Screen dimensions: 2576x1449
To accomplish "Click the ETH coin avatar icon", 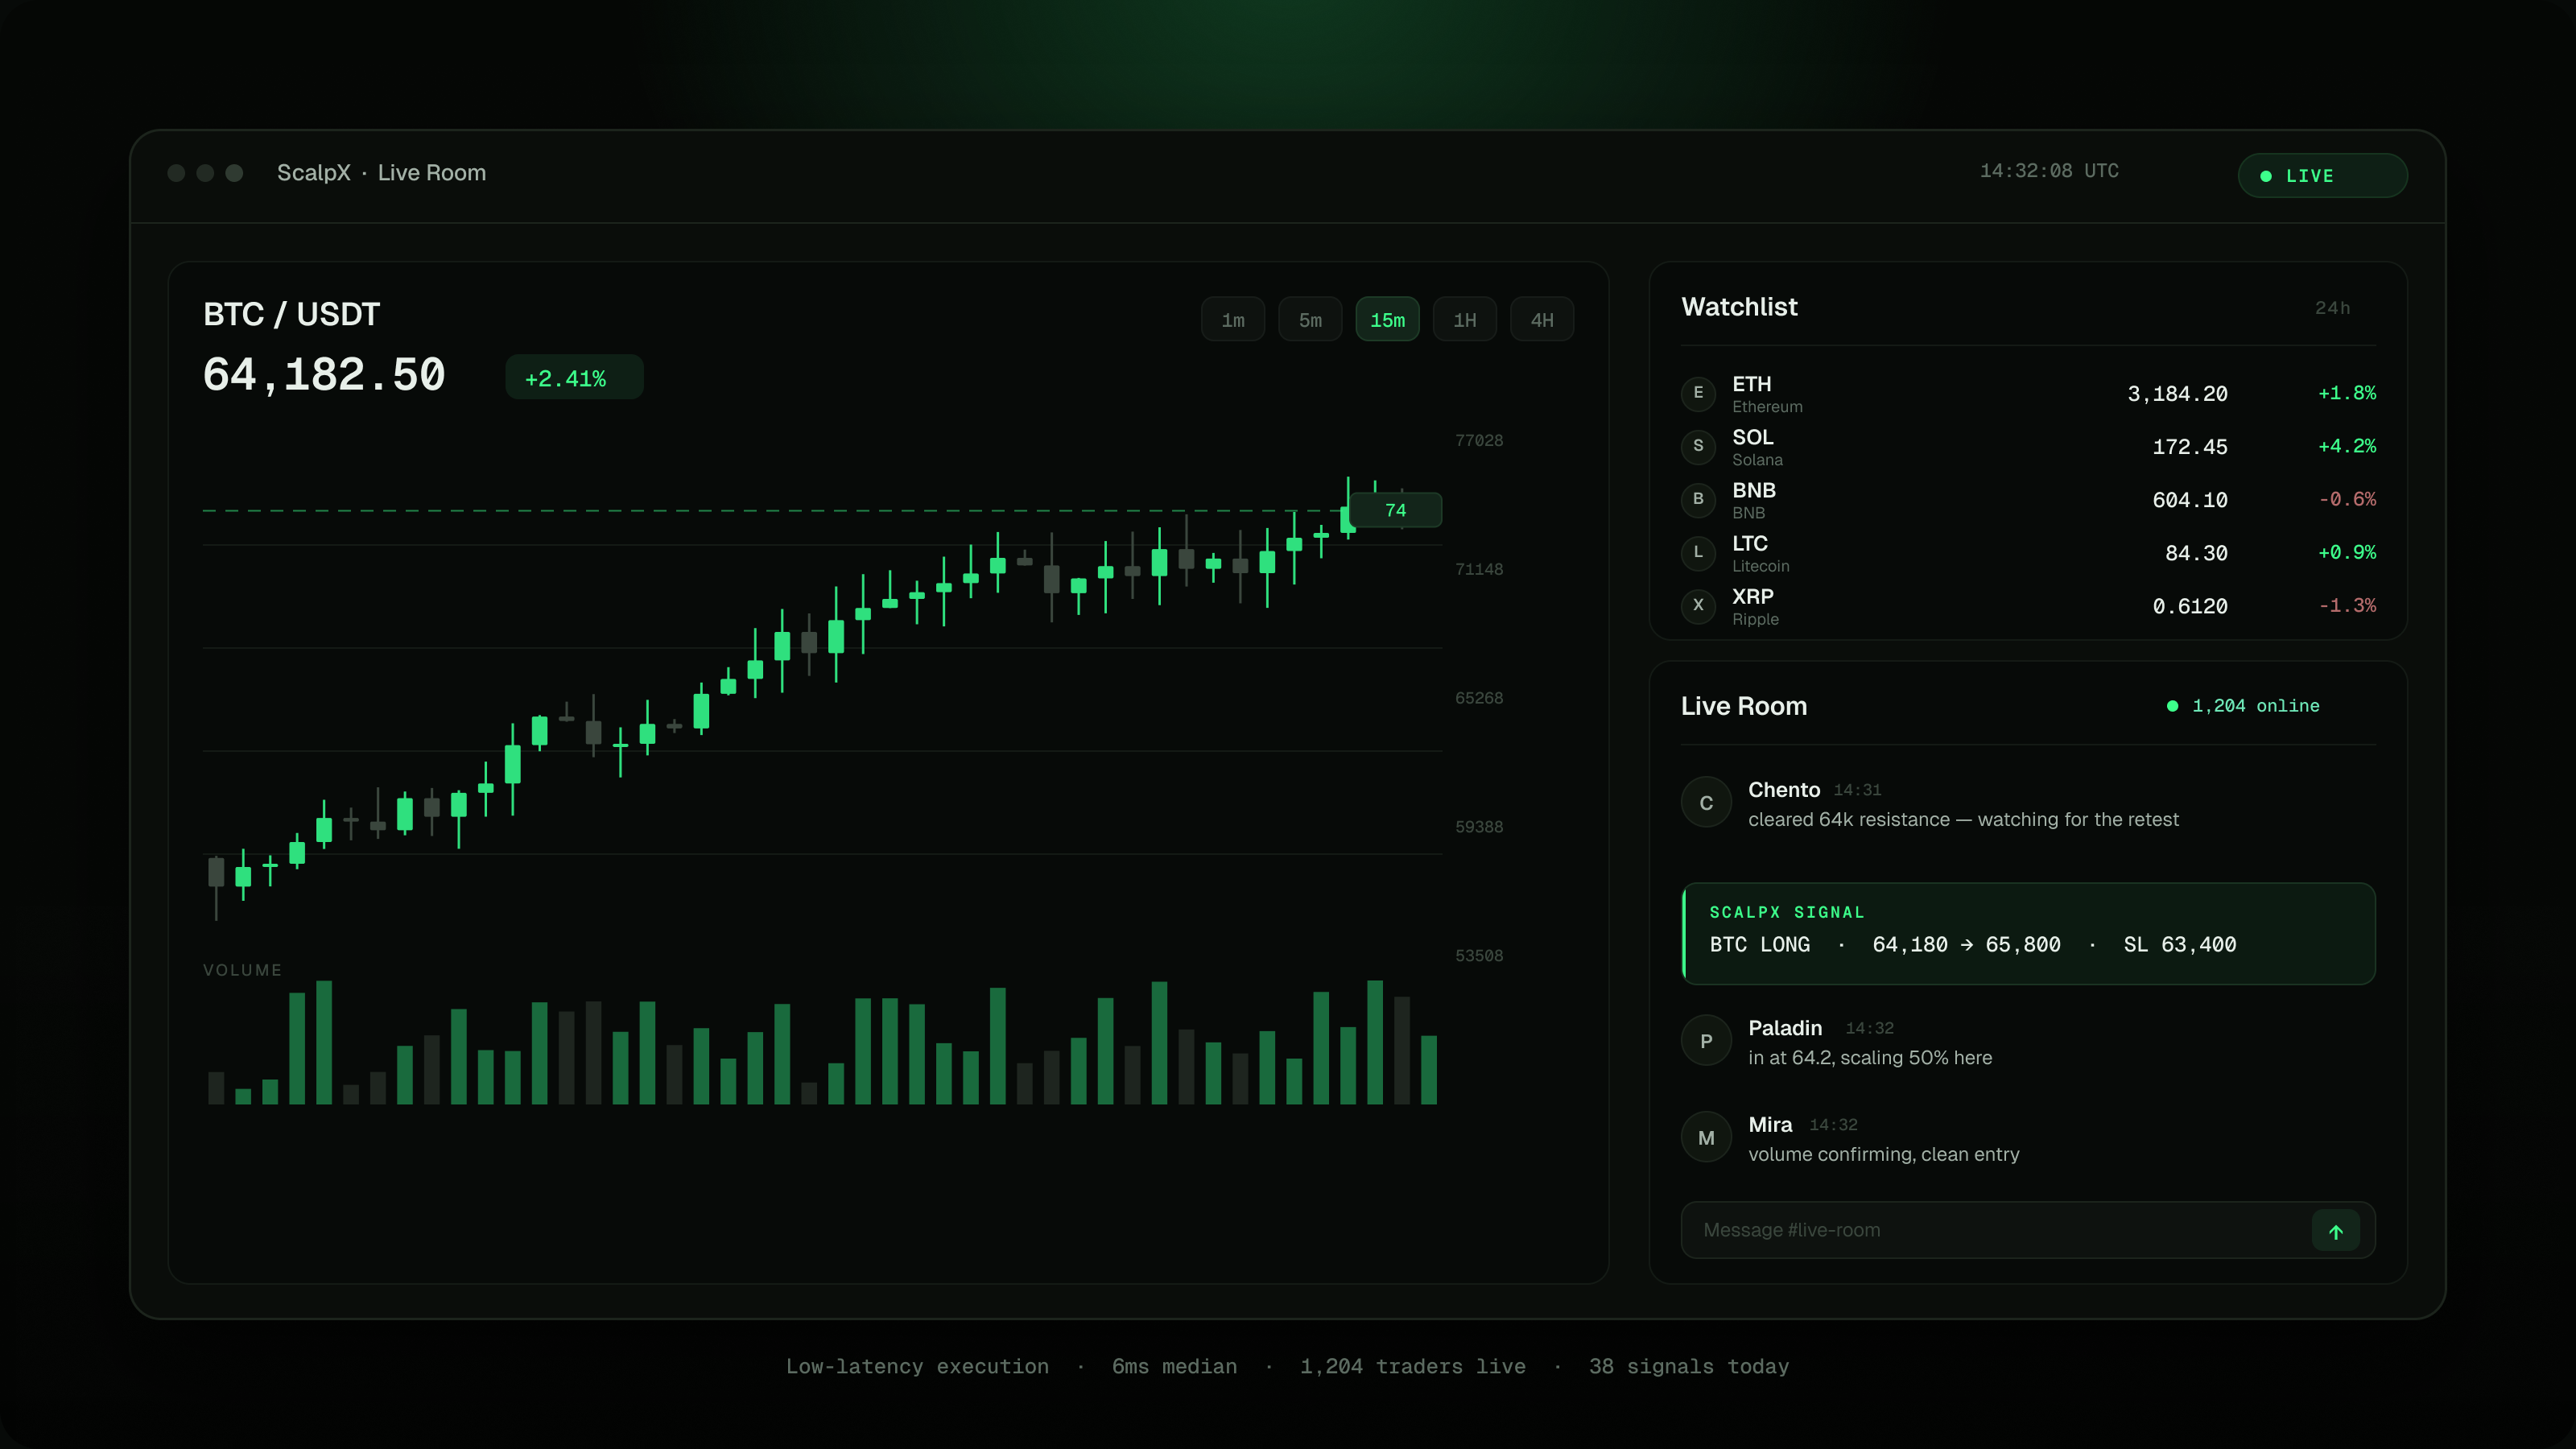I will point(1698,393).
